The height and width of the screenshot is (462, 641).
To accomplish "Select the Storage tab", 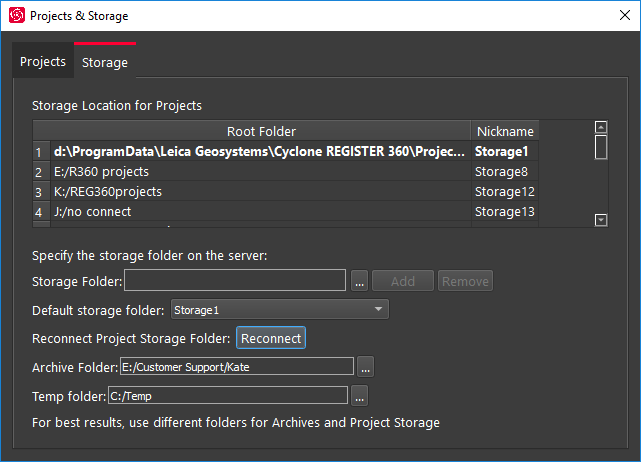I will (x=105, y=62).
